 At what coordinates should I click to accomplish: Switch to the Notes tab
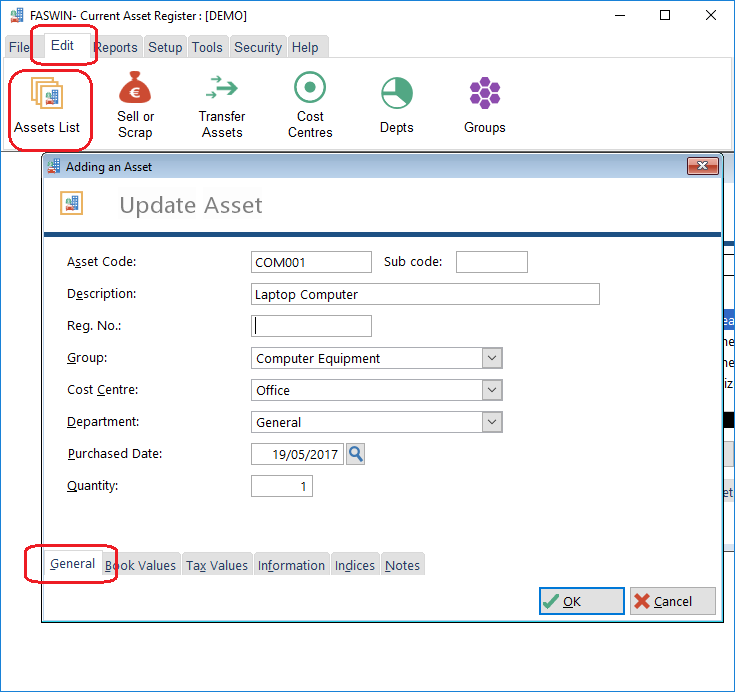click(402, 565)
